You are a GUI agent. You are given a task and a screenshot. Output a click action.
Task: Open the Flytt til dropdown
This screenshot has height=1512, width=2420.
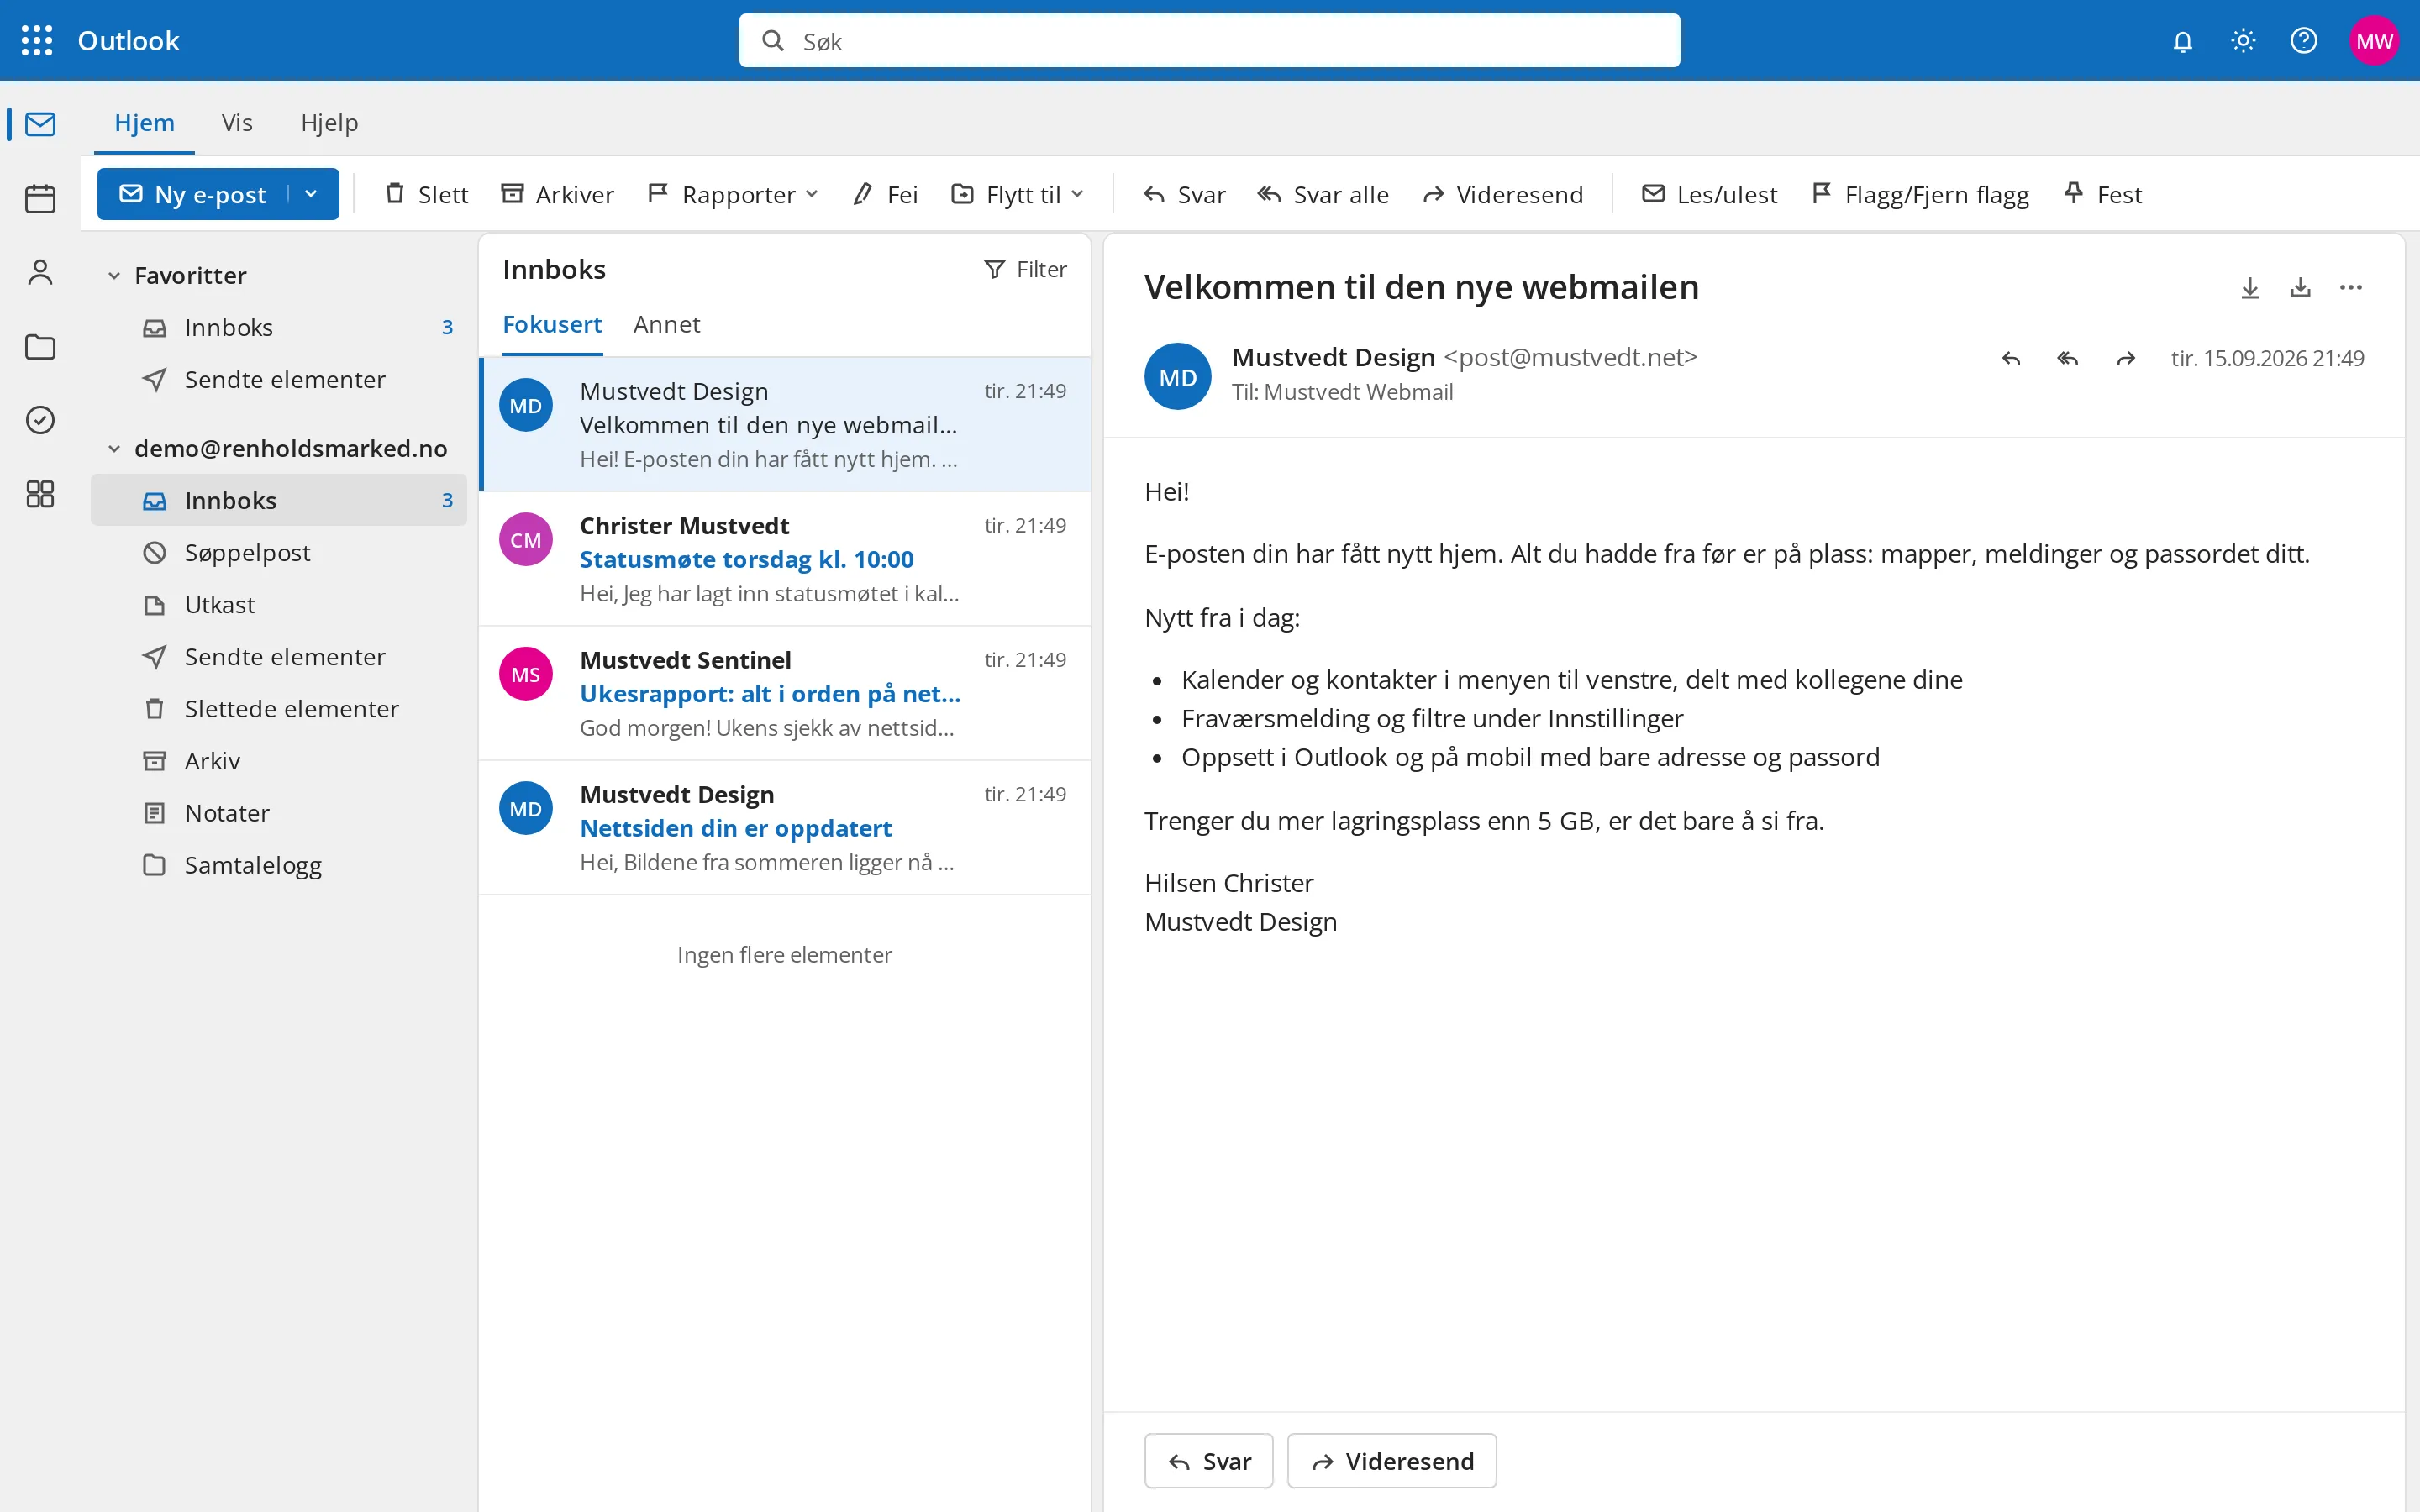(1018, 194)
